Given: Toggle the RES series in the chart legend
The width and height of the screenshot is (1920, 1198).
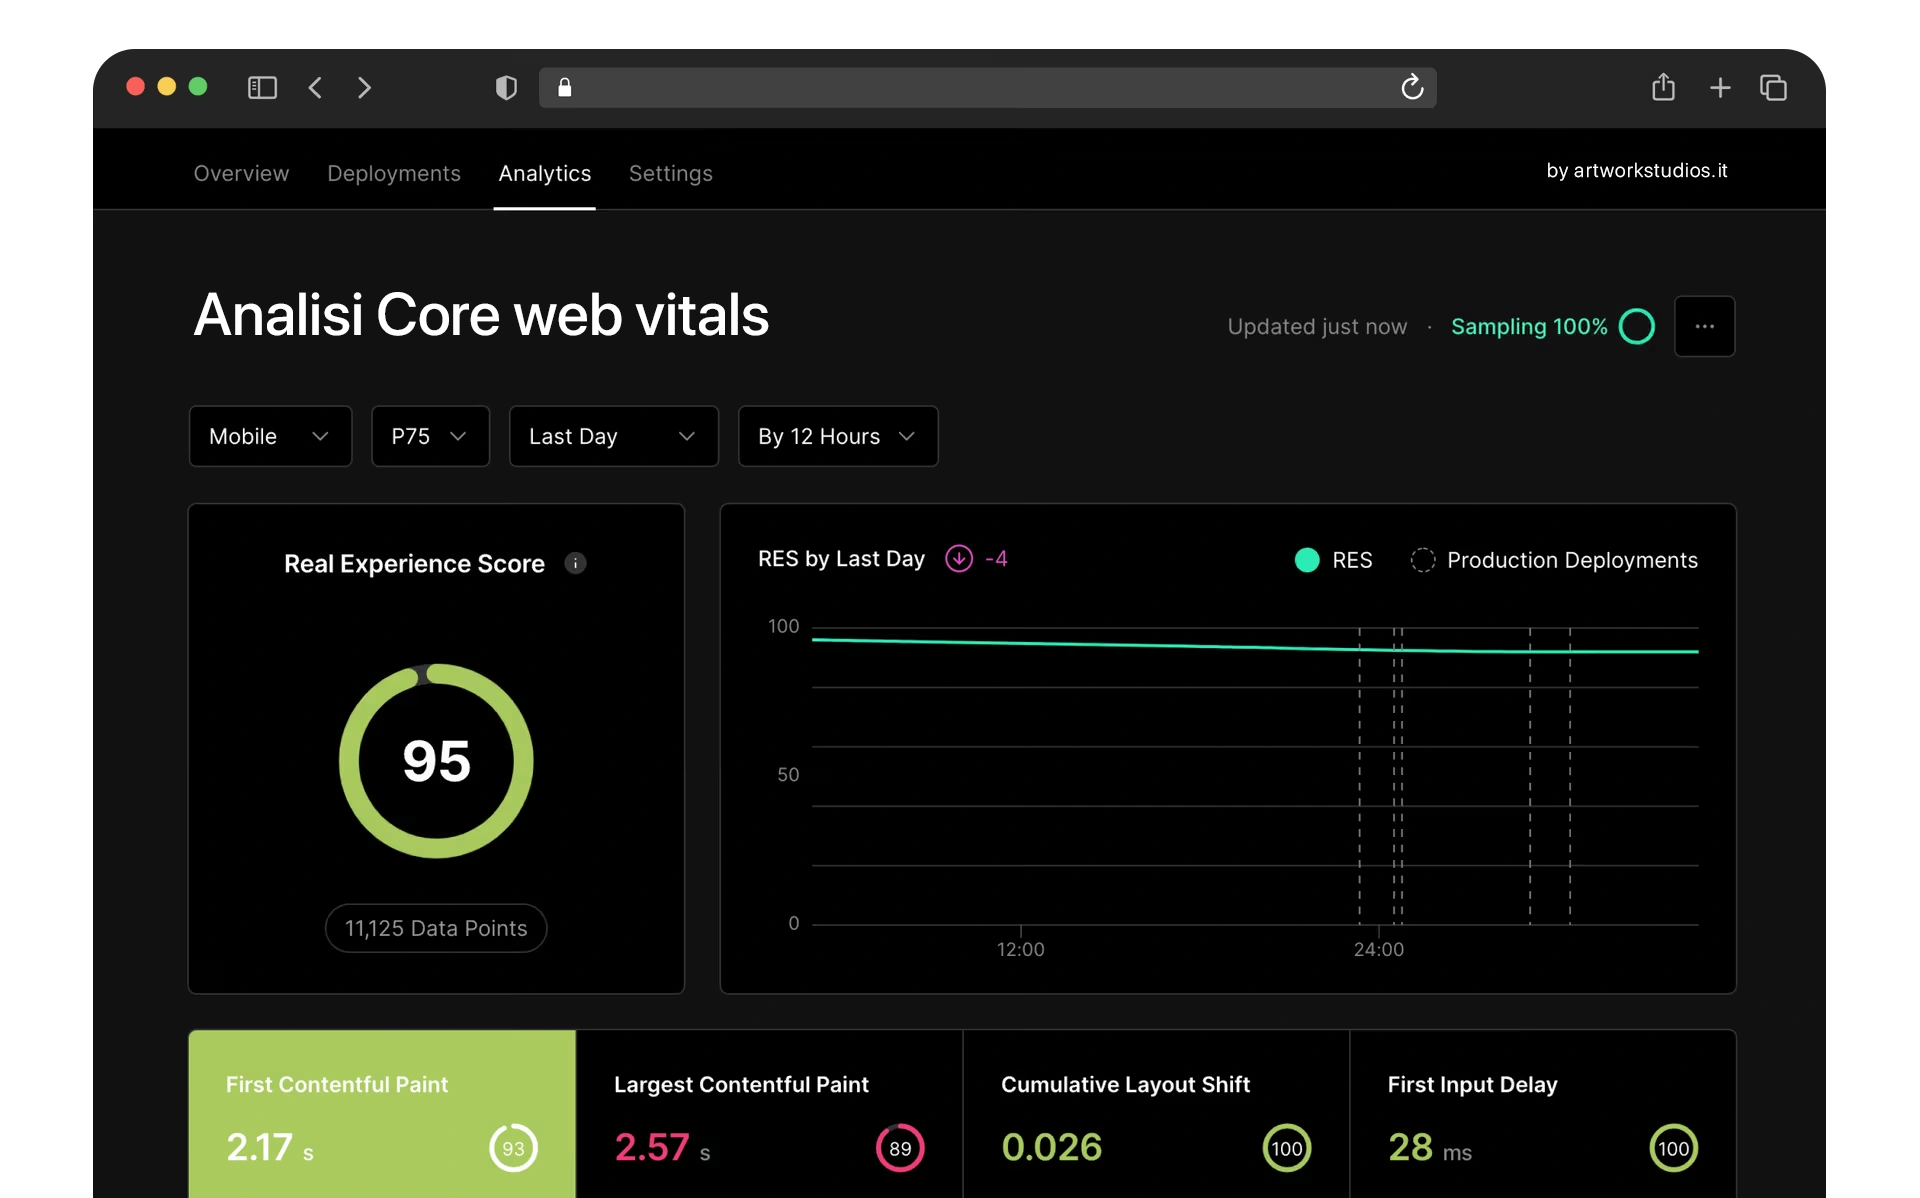Looking at the screenshot, I should tap(1334, 560).
